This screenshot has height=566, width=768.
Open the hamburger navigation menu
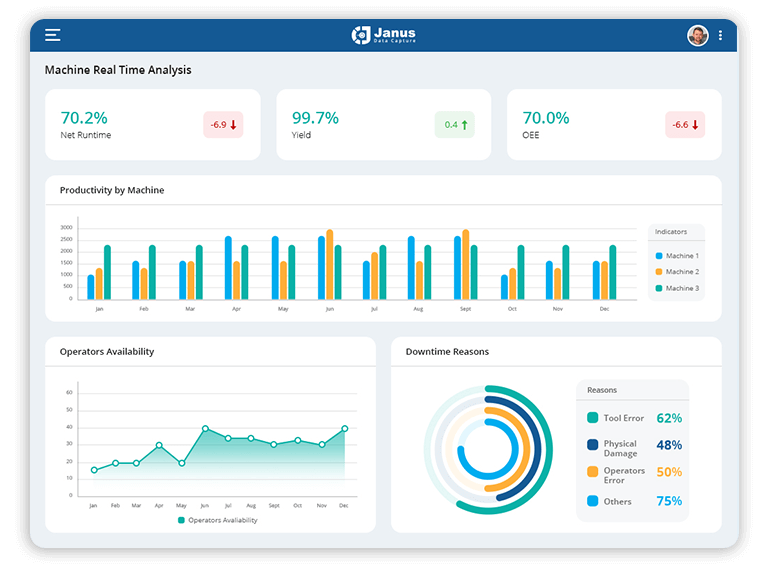pyautogui.click(x=53, y=36)
